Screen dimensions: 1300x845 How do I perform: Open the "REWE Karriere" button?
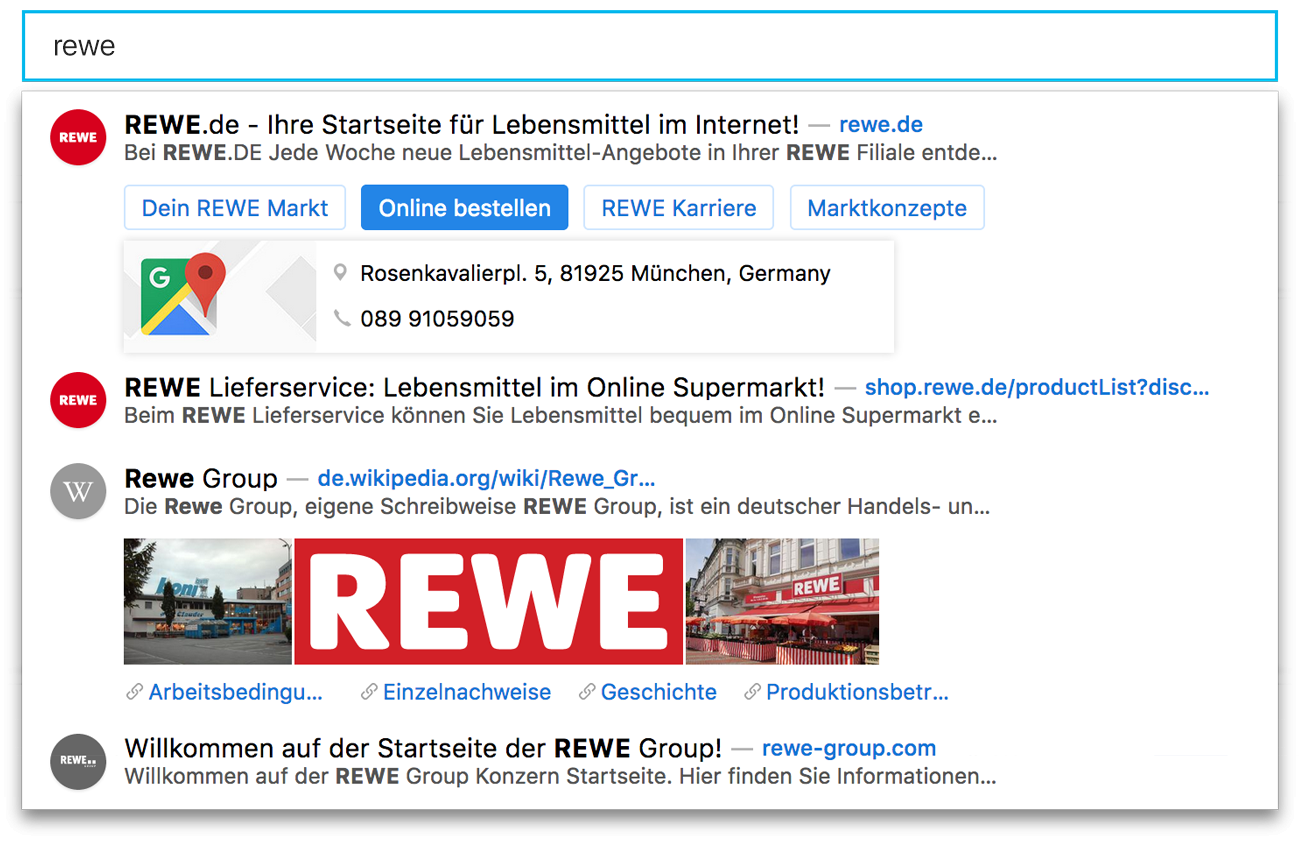pyautogui.click(x=679, y=208)
